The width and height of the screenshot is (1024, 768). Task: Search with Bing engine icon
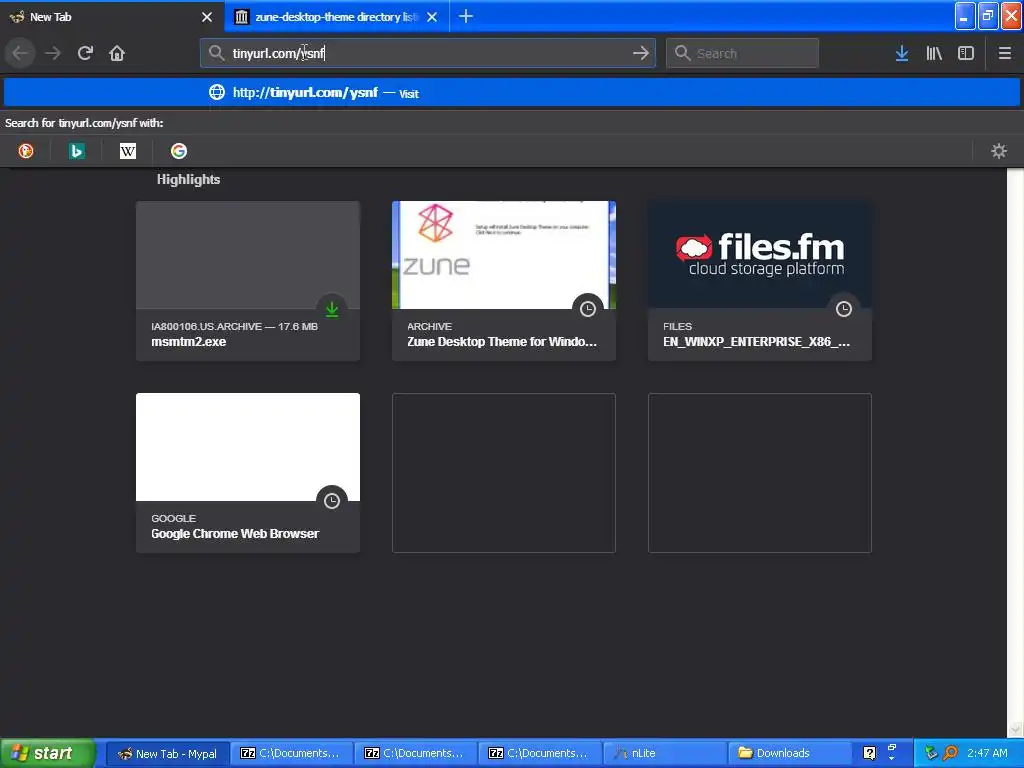pos(76,152)
